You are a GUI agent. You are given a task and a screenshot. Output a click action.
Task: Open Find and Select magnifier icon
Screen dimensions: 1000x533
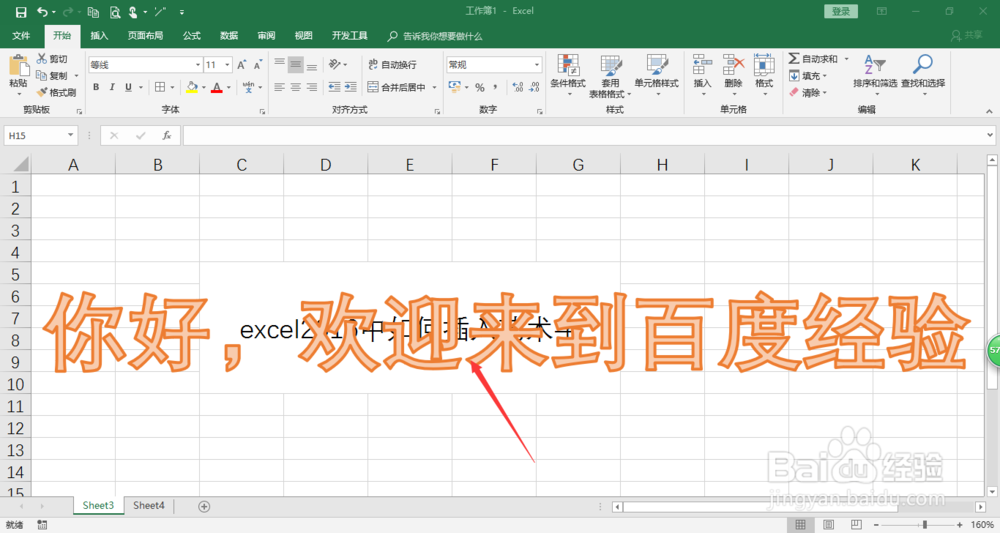923,64
